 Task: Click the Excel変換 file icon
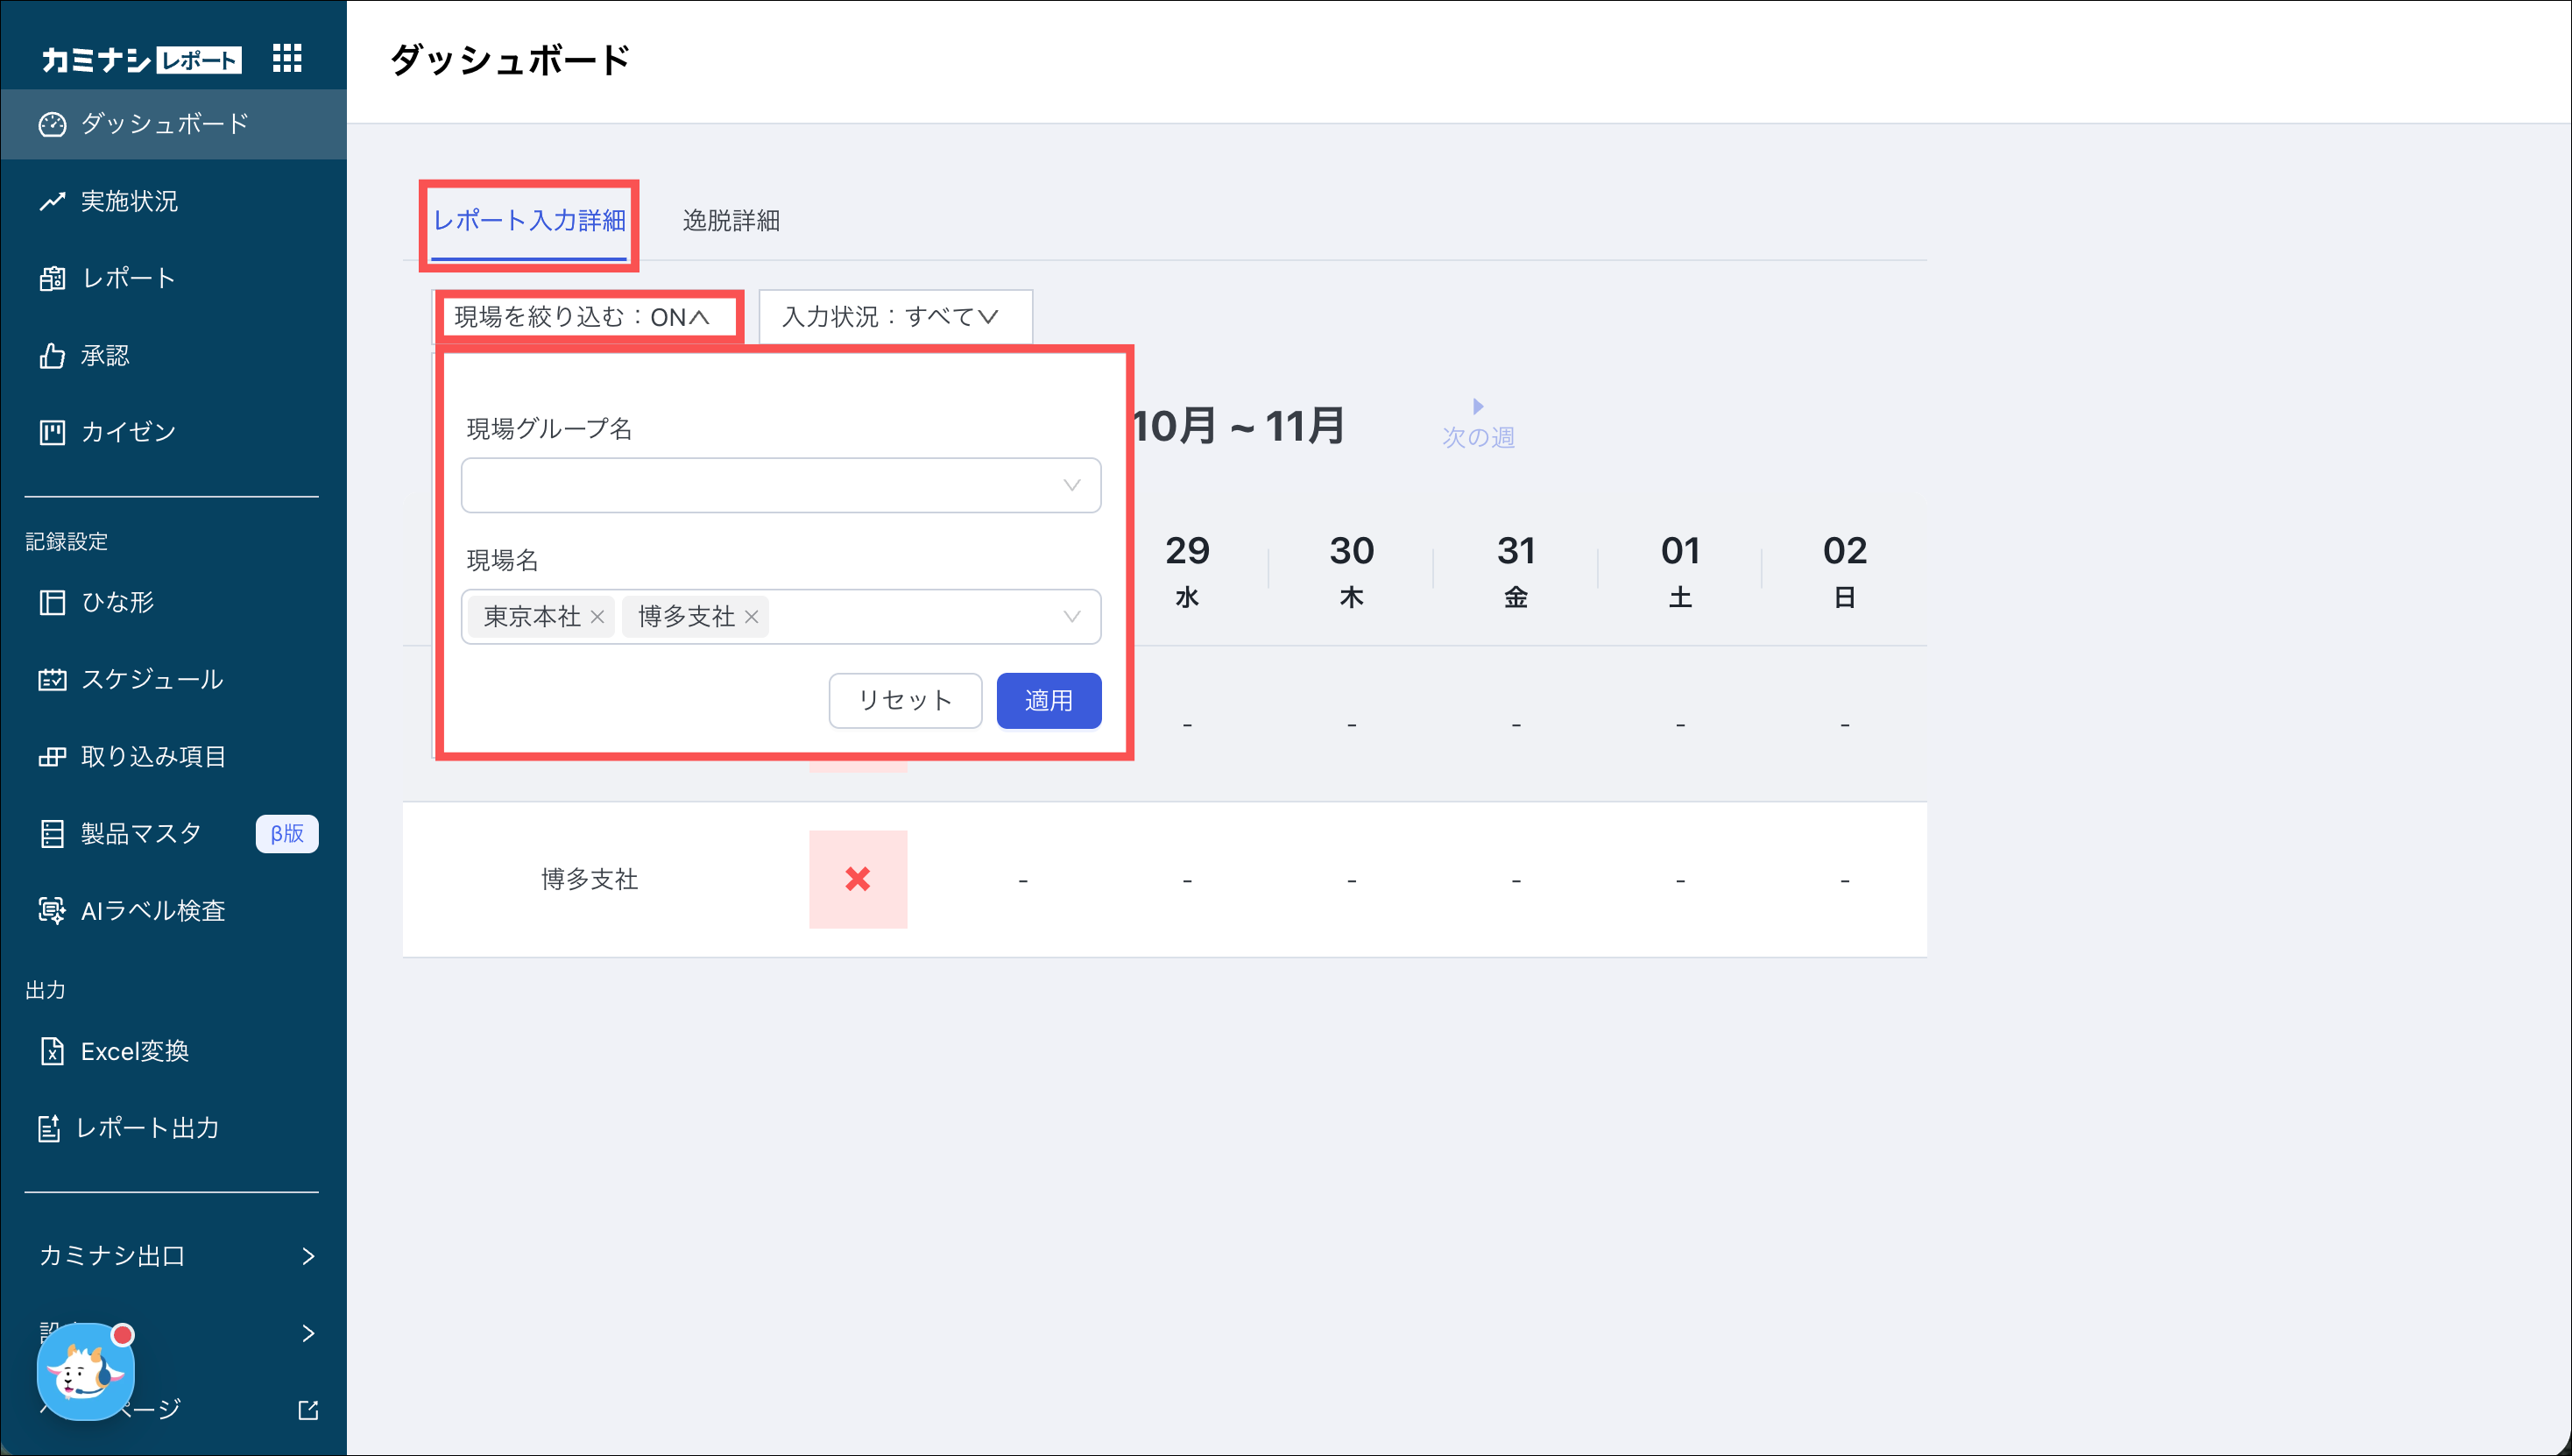[x=52, y=1051]
